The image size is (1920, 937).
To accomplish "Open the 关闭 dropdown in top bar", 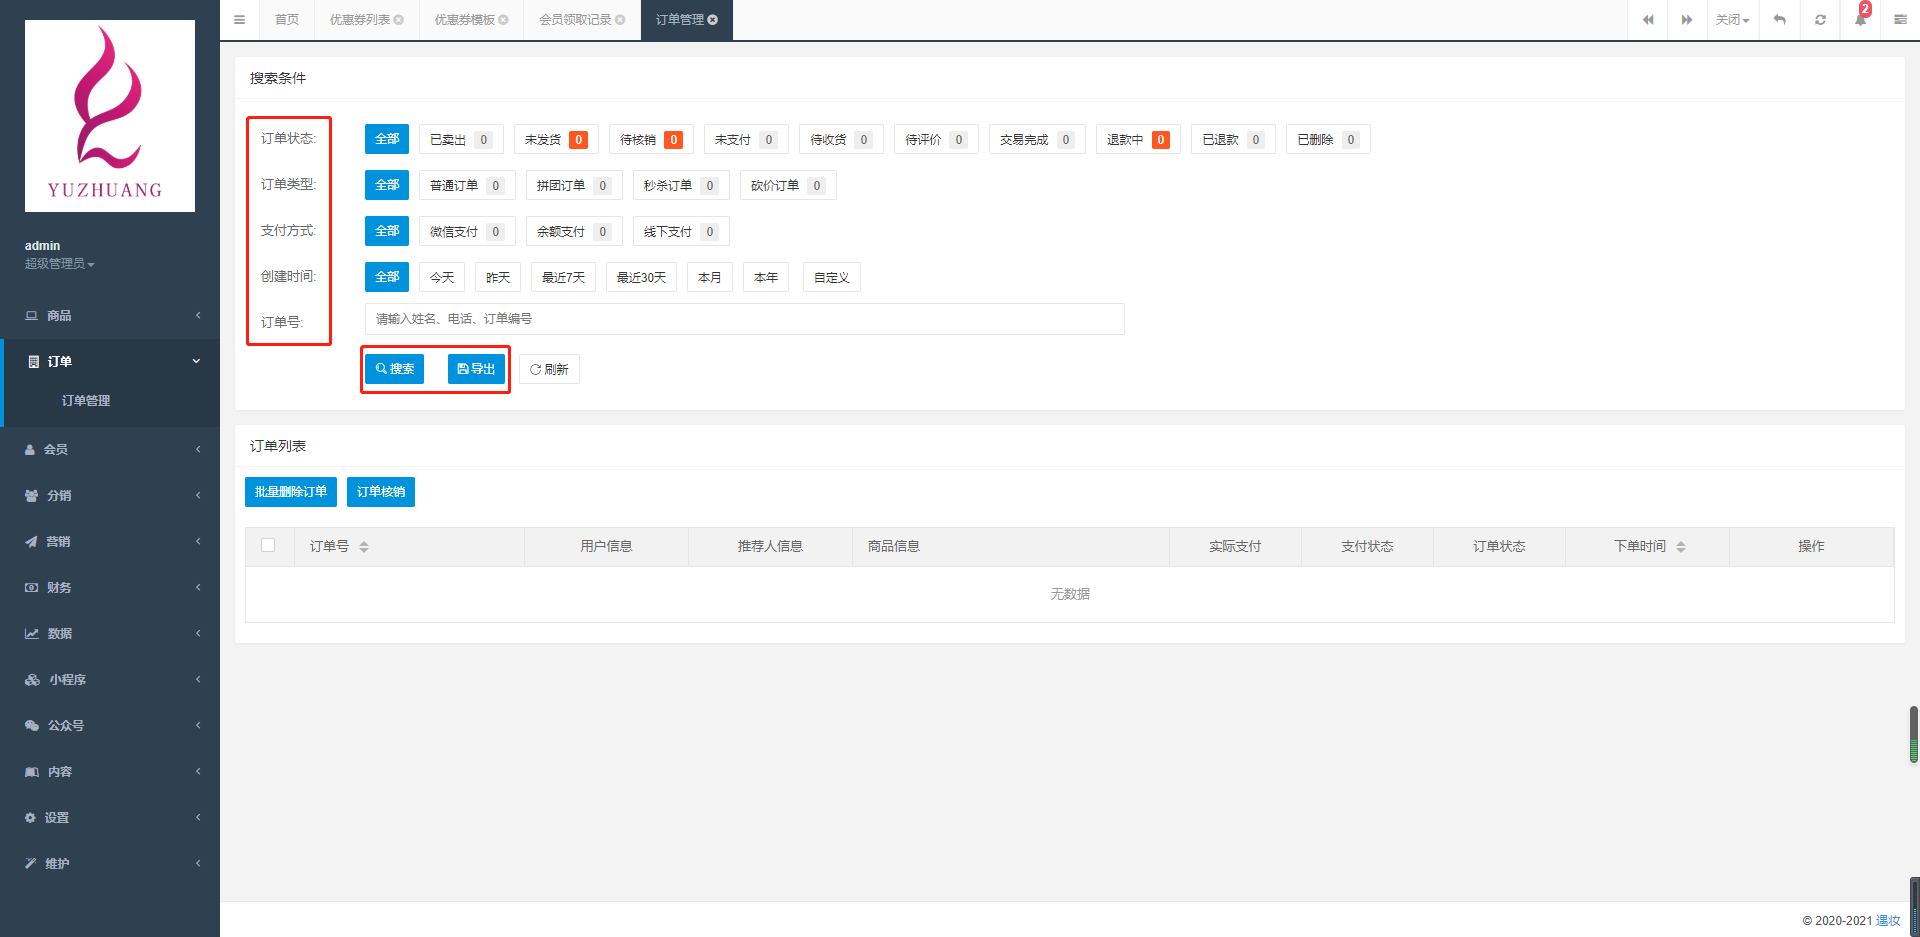I will click(x=1732, y=20).
